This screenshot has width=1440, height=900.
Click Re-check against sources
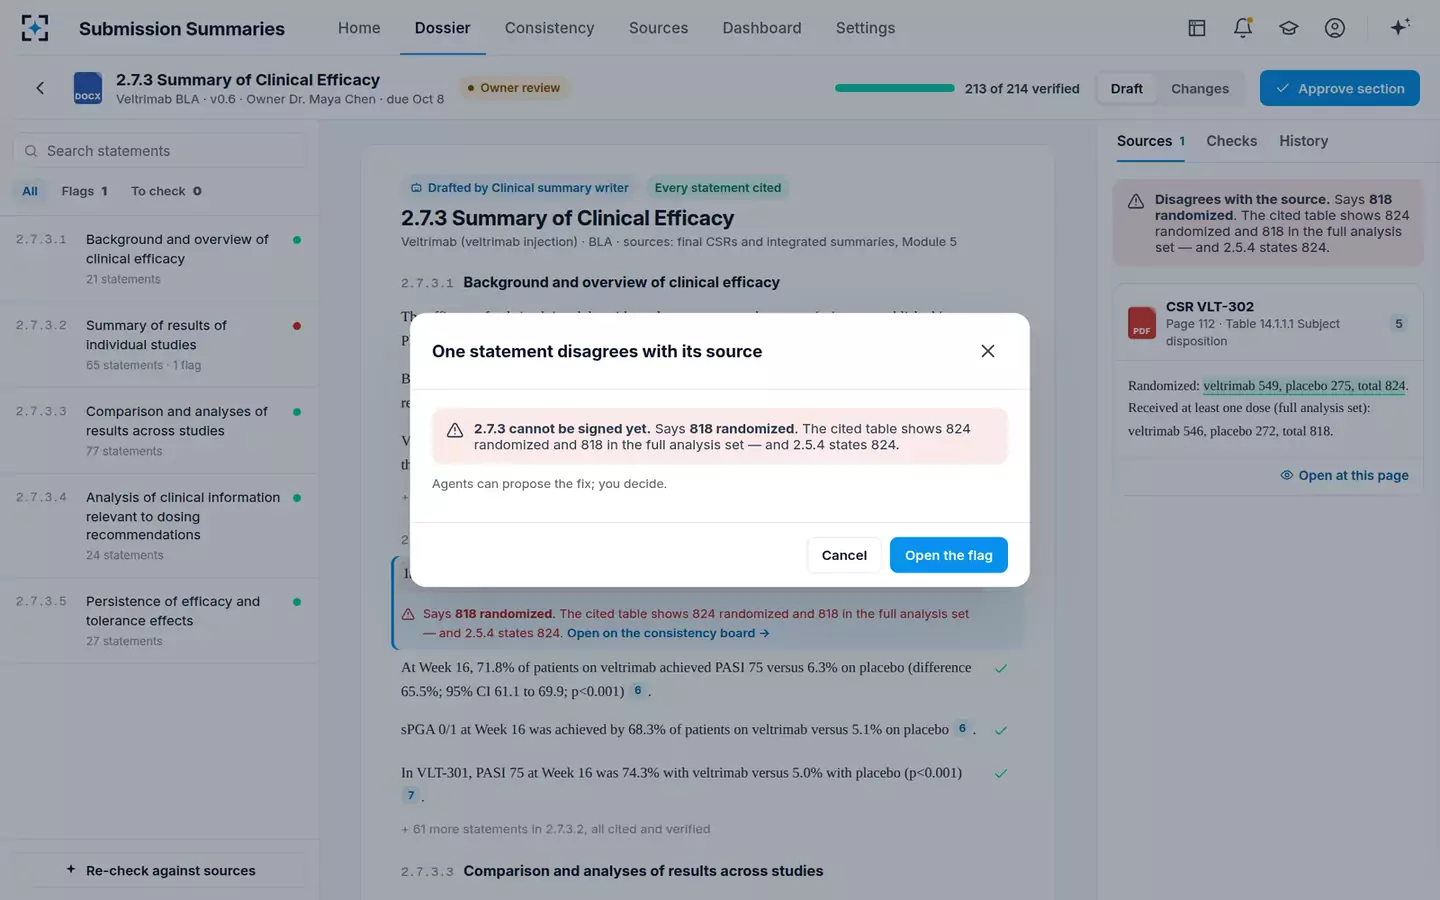160,870
